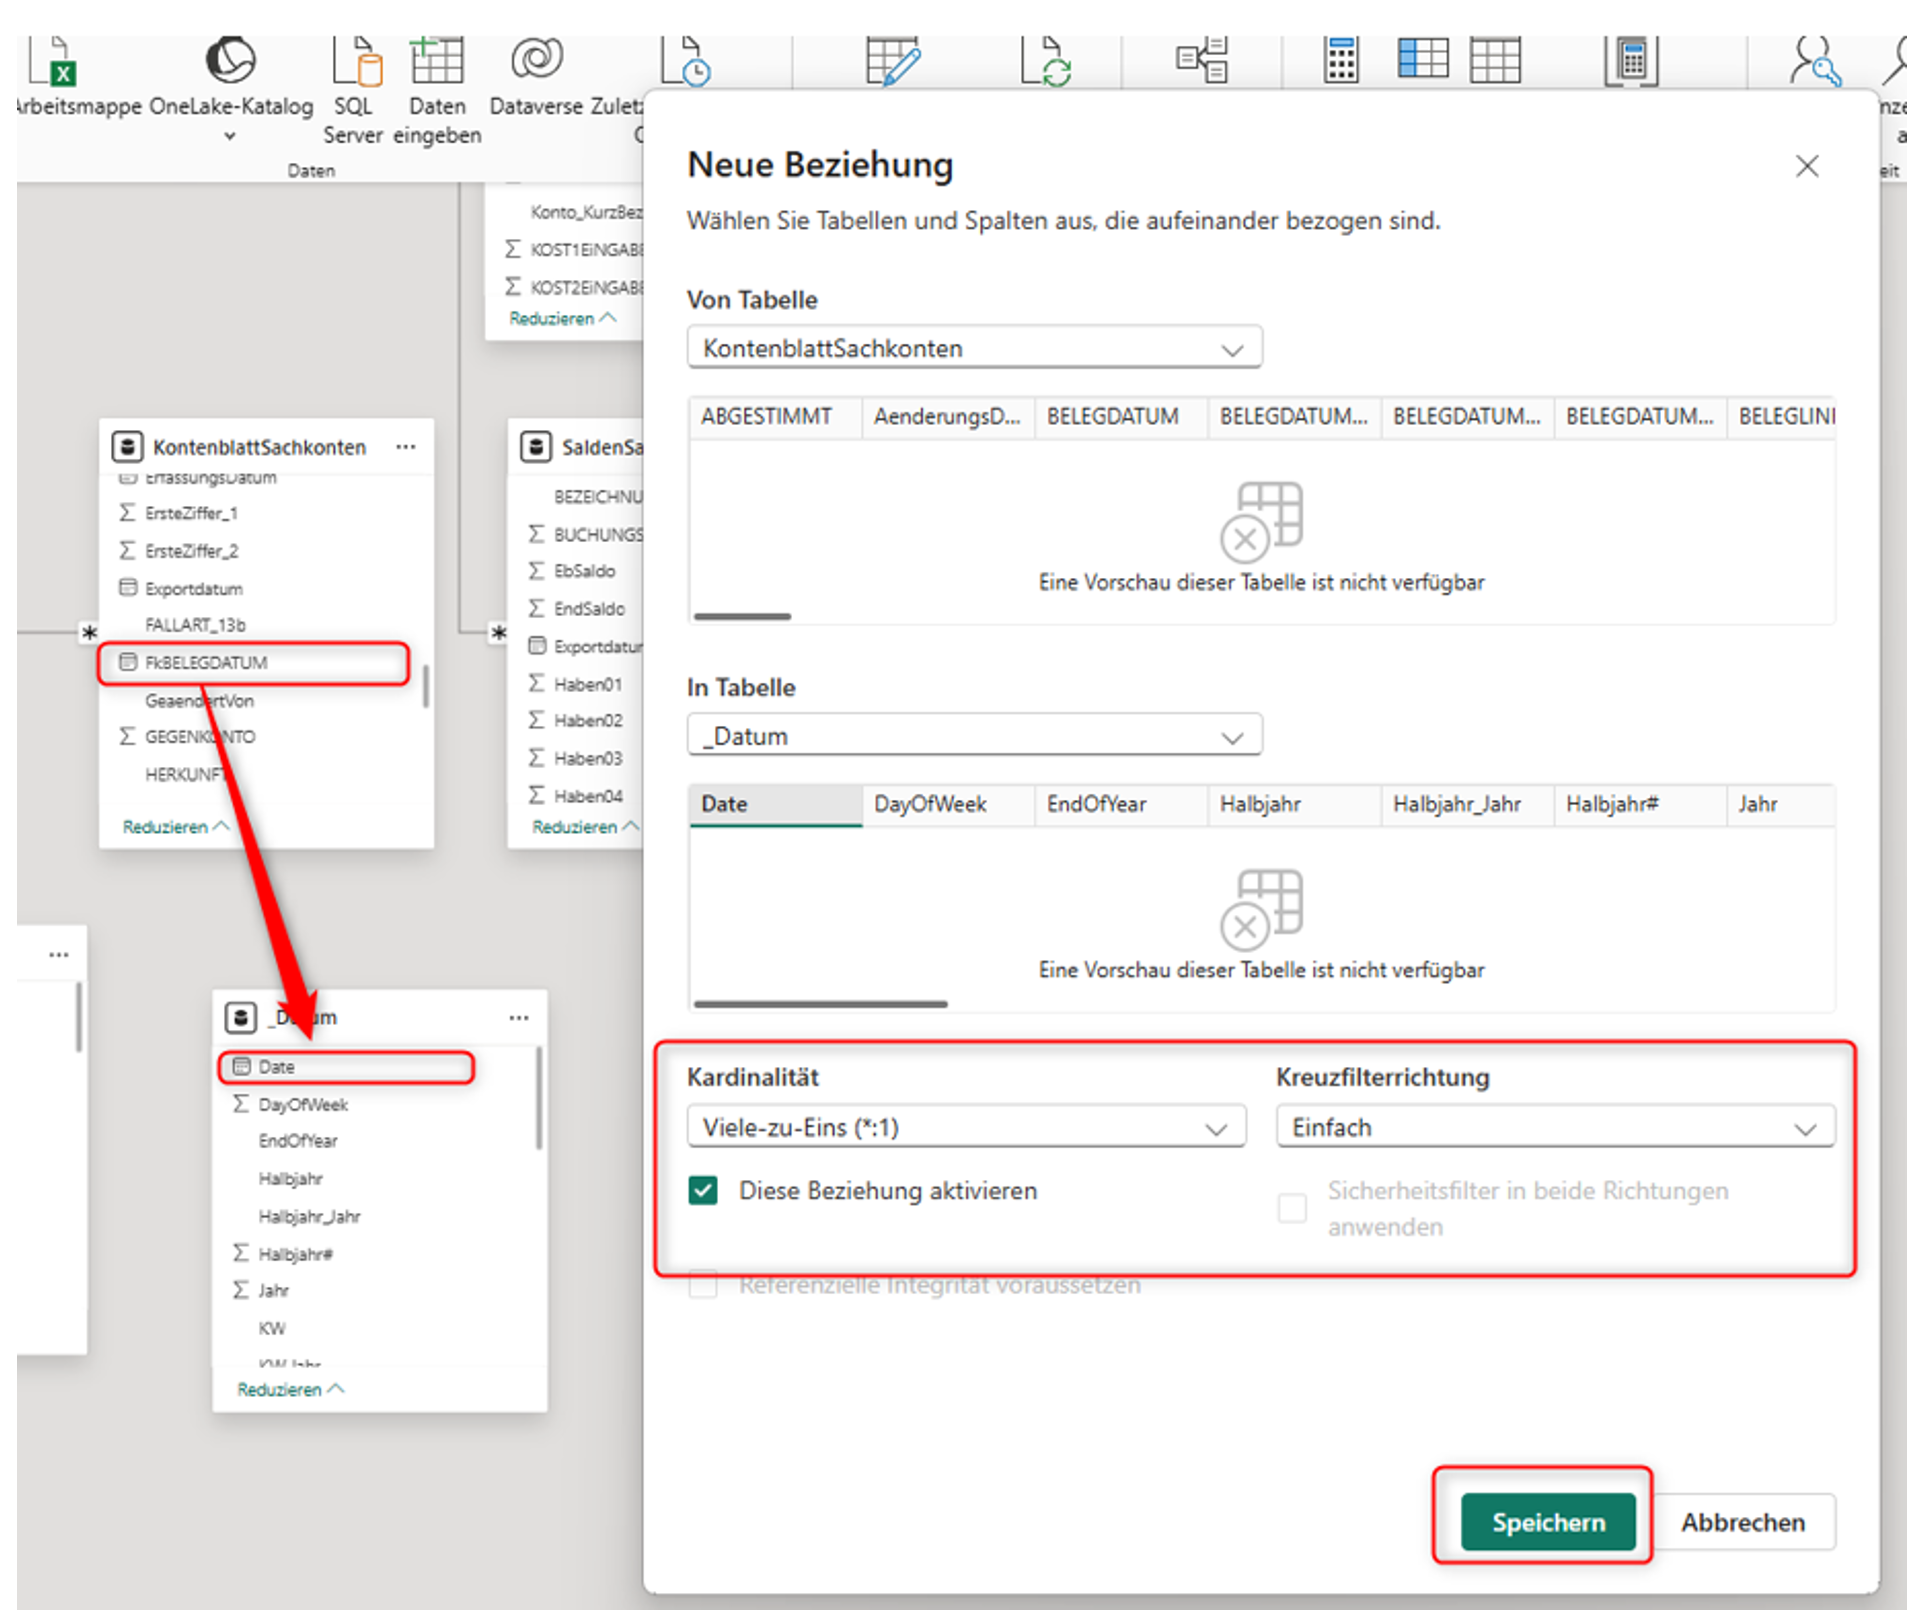This screenshot has width=1929, height=1621.
Task: Select the DayOfWeek column header
Action: pyautogui.click(x=947, y=804)
